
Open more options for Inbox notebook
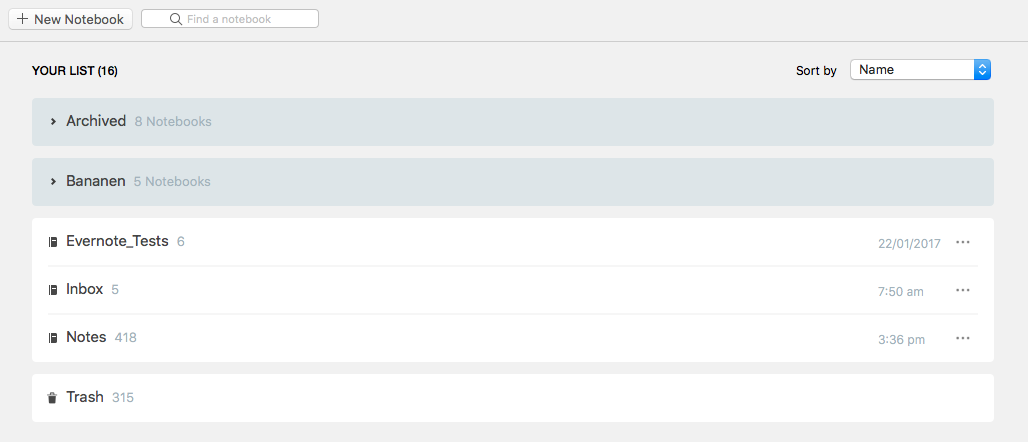tap(962, 291)
